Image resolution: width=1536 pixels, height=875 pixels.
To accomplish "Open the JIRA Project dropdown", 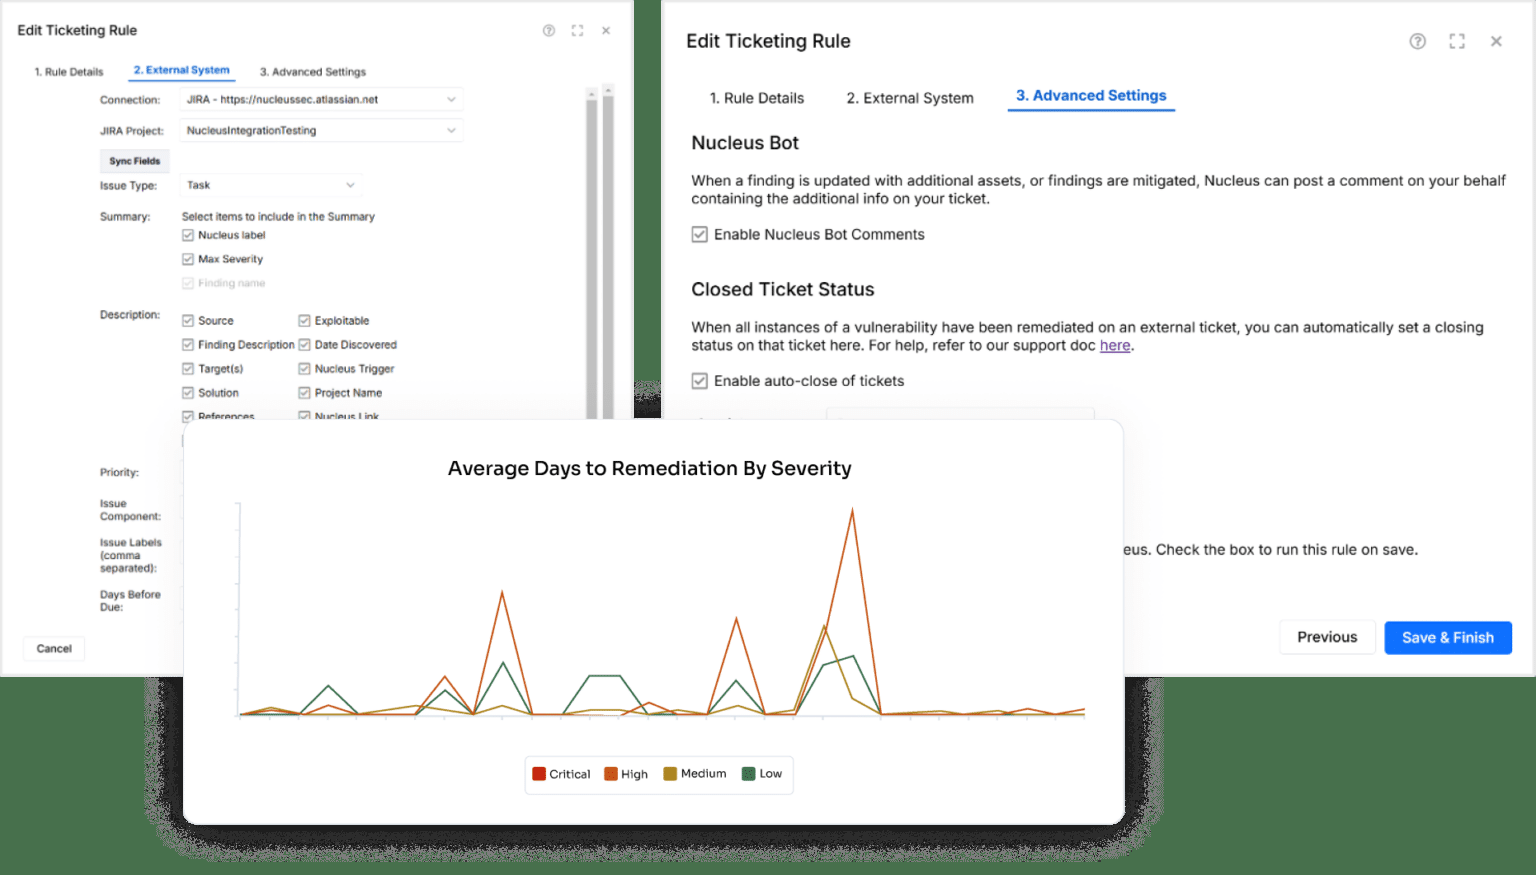I will tap(321, 131).
